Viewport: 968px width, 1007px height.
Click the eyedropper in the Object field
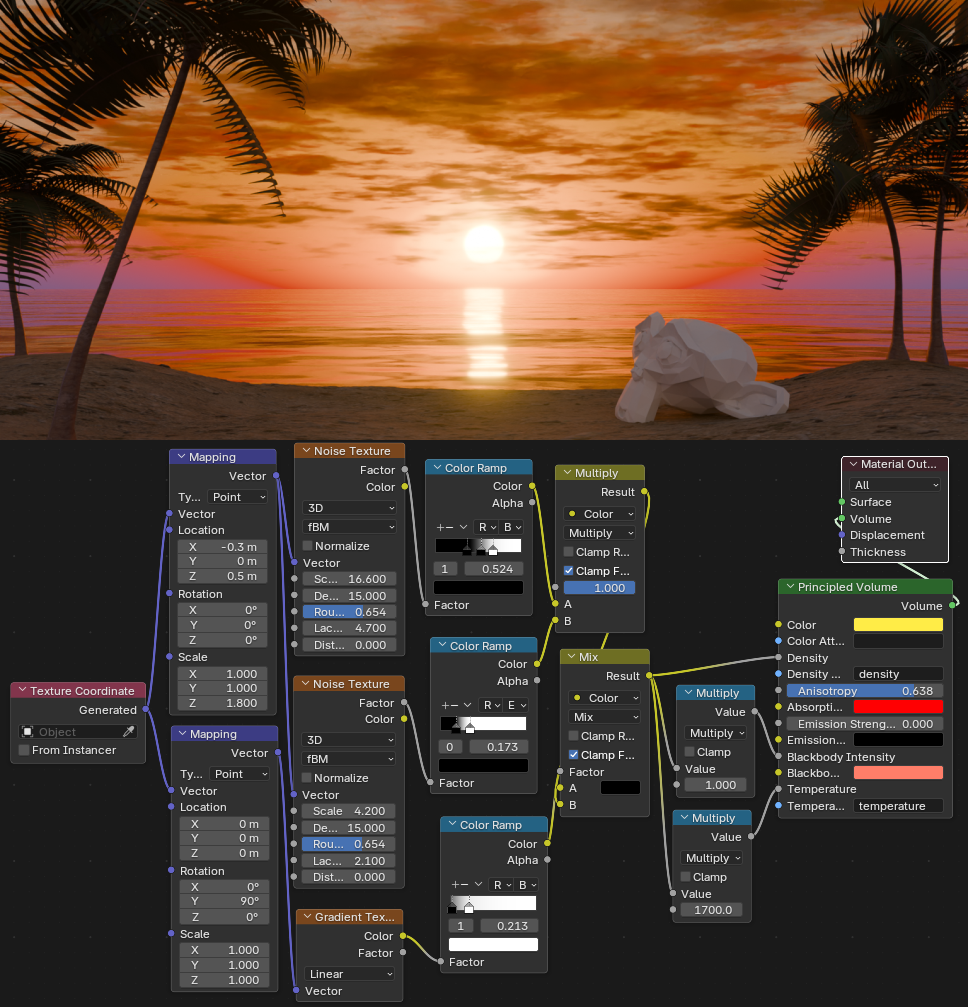[128, 732]
